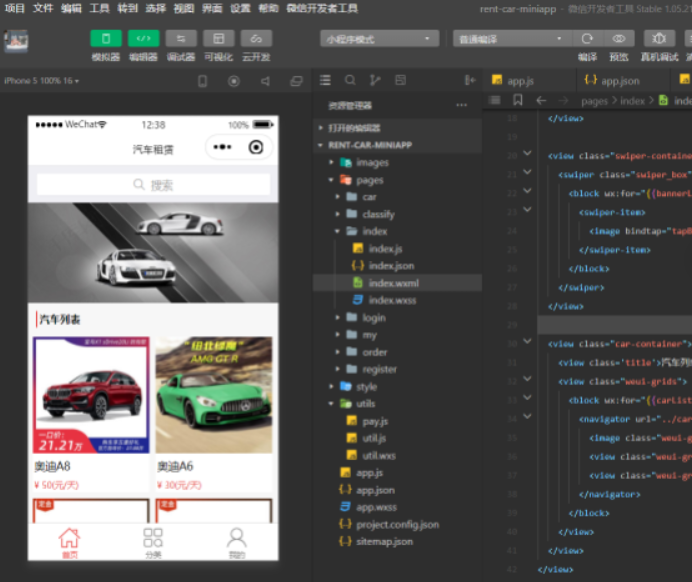Toggle the Editor (编辑器) panel button
Image resolution: width=692 pixels, height=582 pixels.
coord(143,39)
